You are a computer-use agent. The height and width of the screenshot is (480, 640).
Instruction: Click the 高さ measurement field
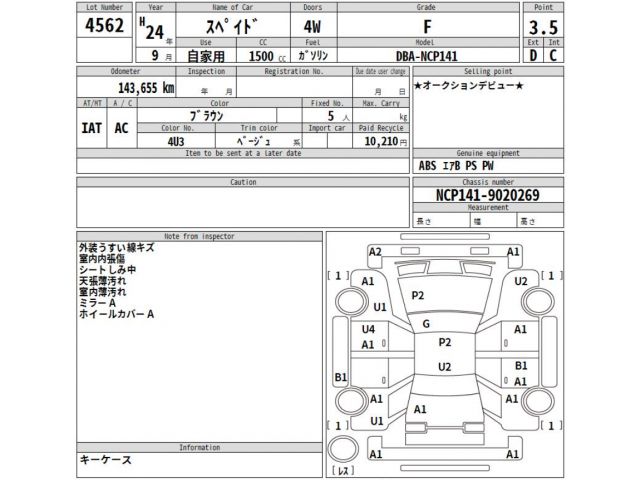click(x=540, y=221)
